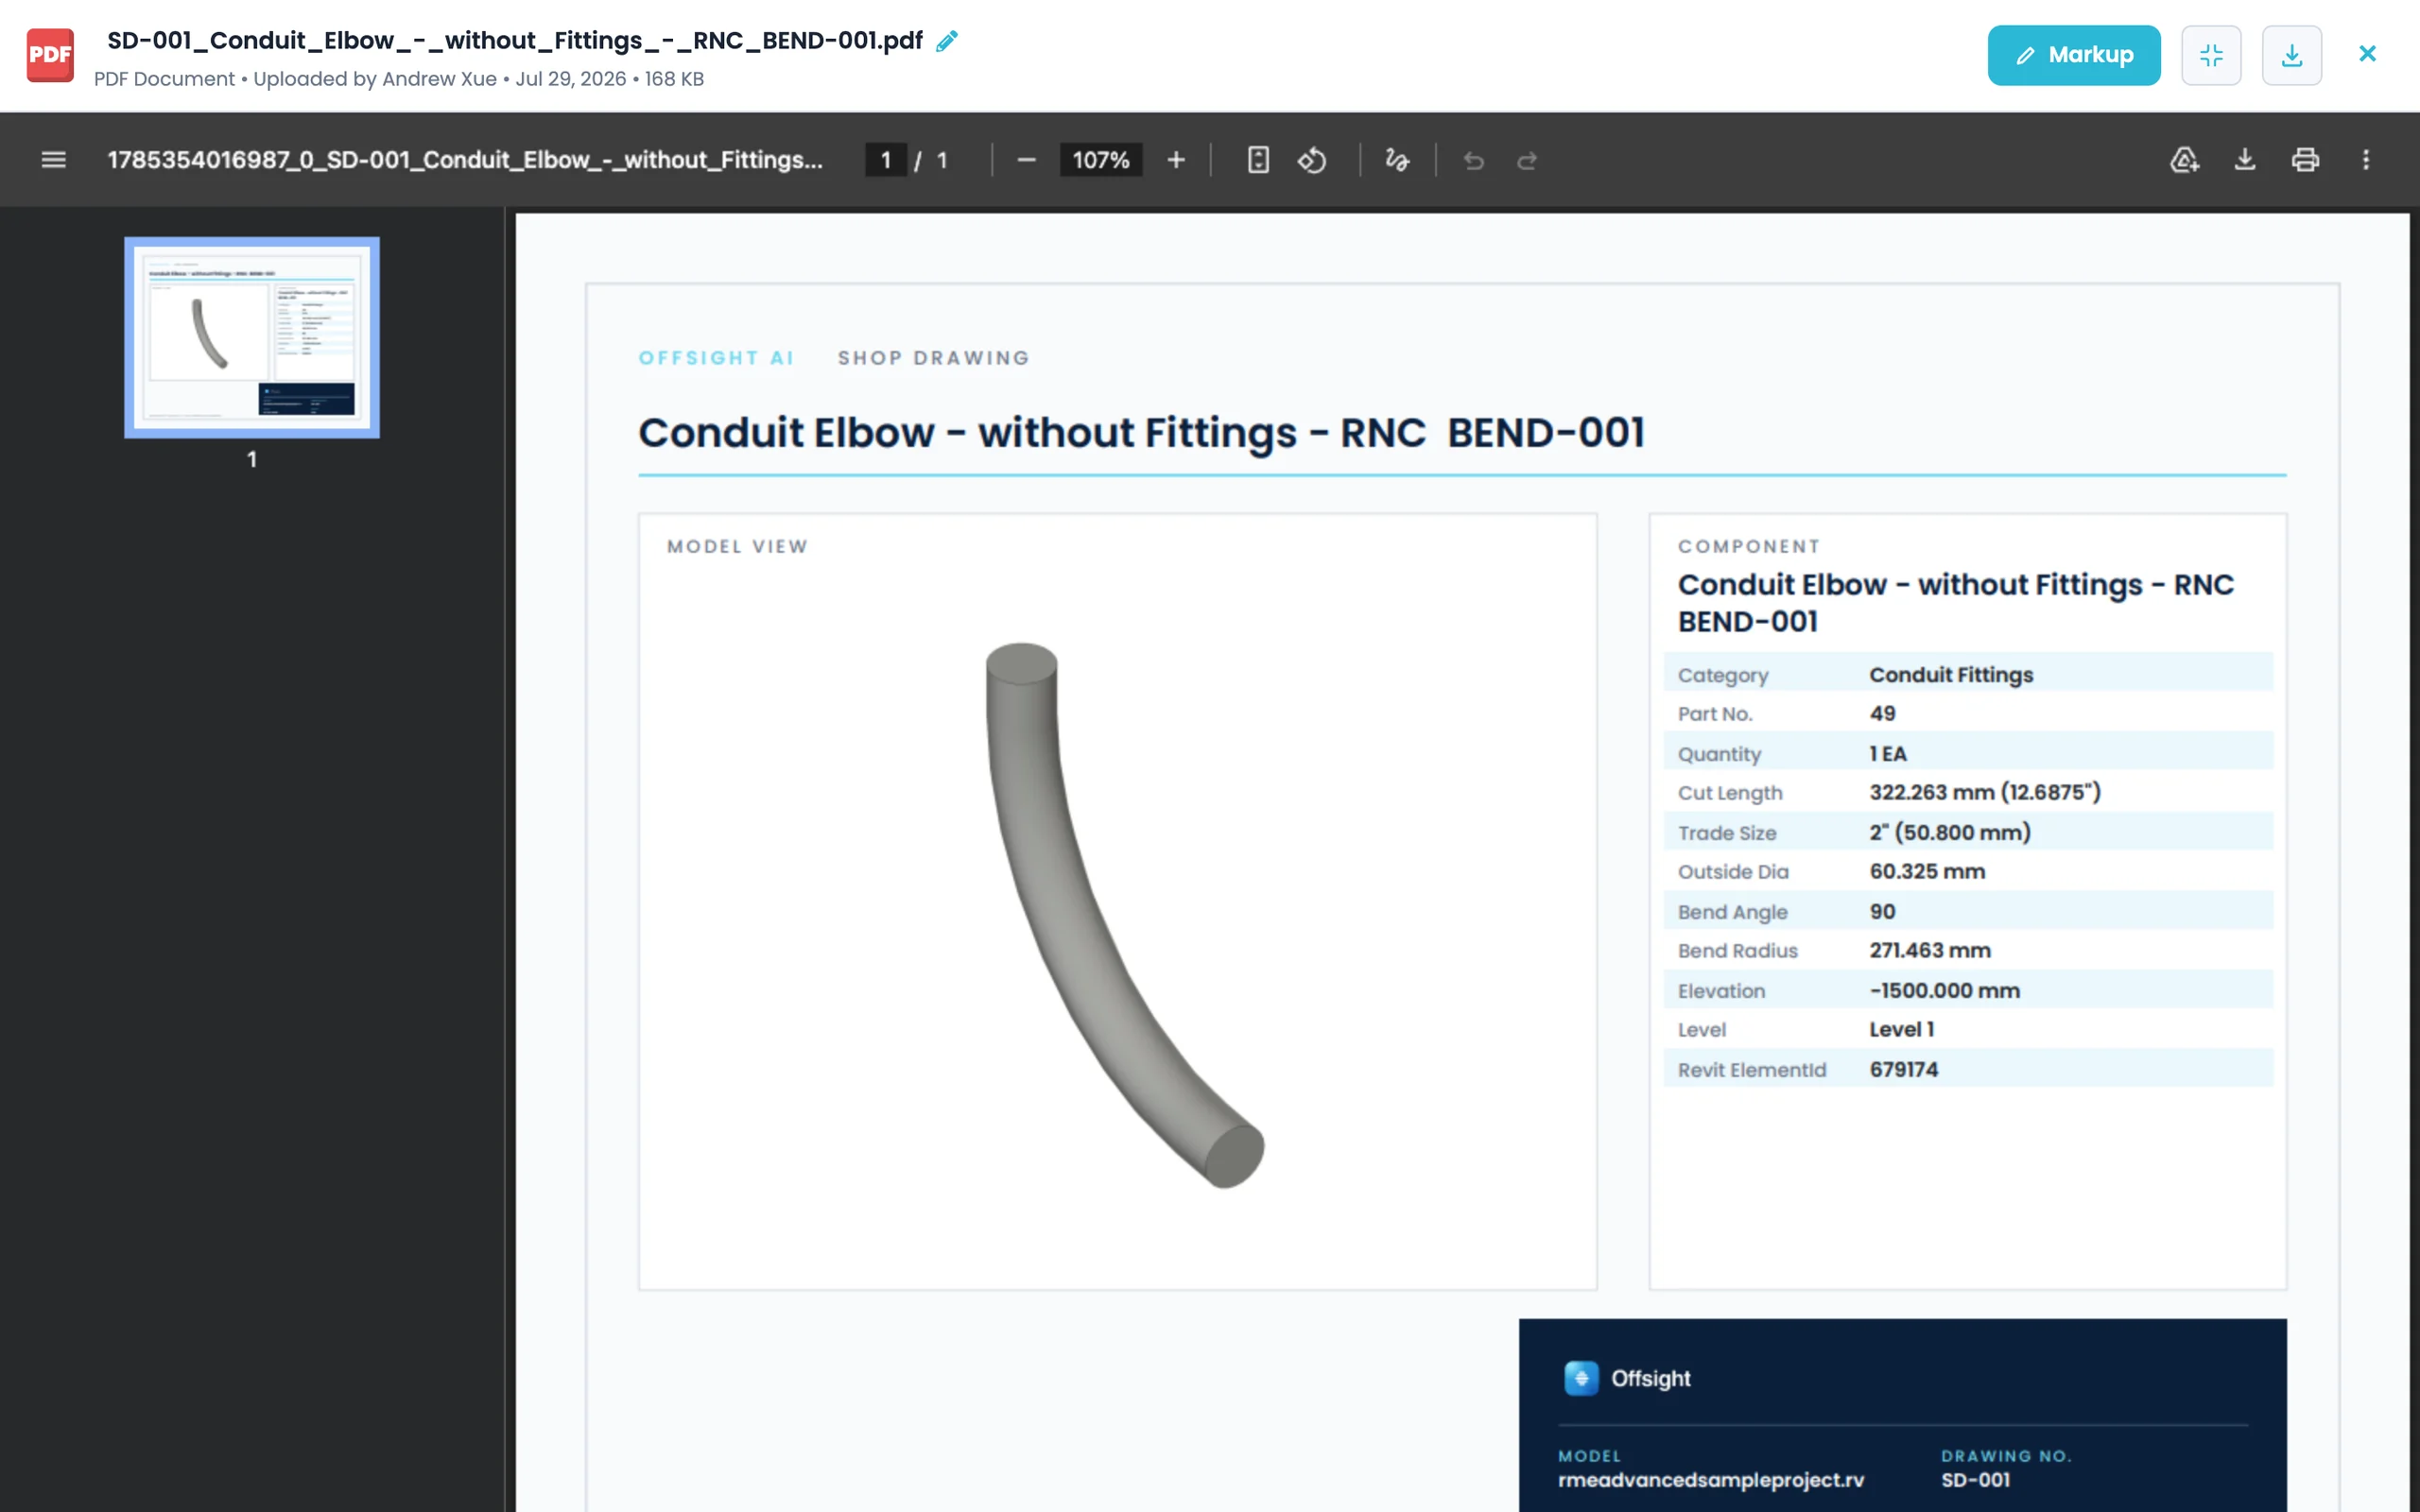Screen dimensions: 2420x1512
Task: Select Revit ElementId 679174
Action: 1904,1070
